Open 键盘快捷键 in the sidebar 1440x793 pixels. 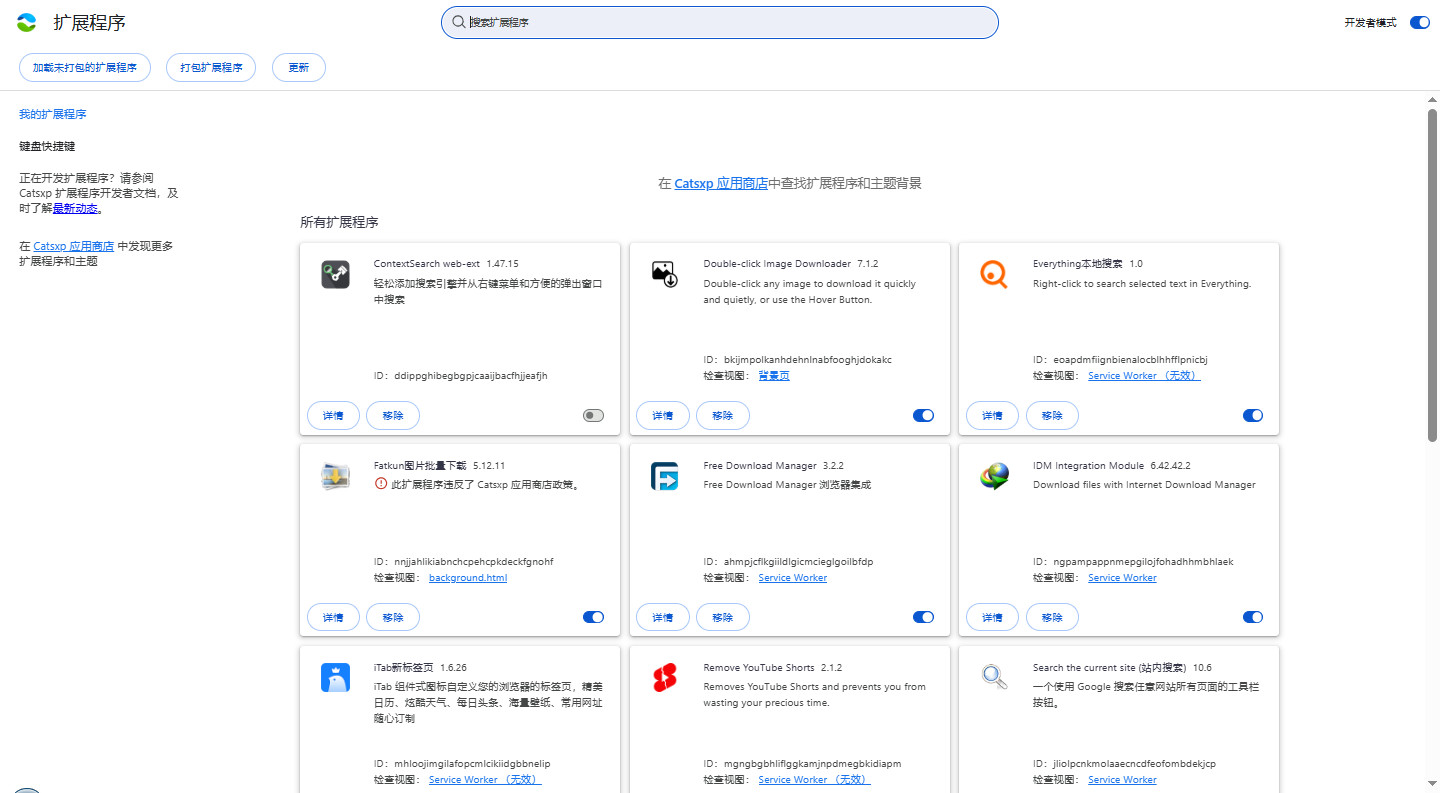tap(47, 146)
